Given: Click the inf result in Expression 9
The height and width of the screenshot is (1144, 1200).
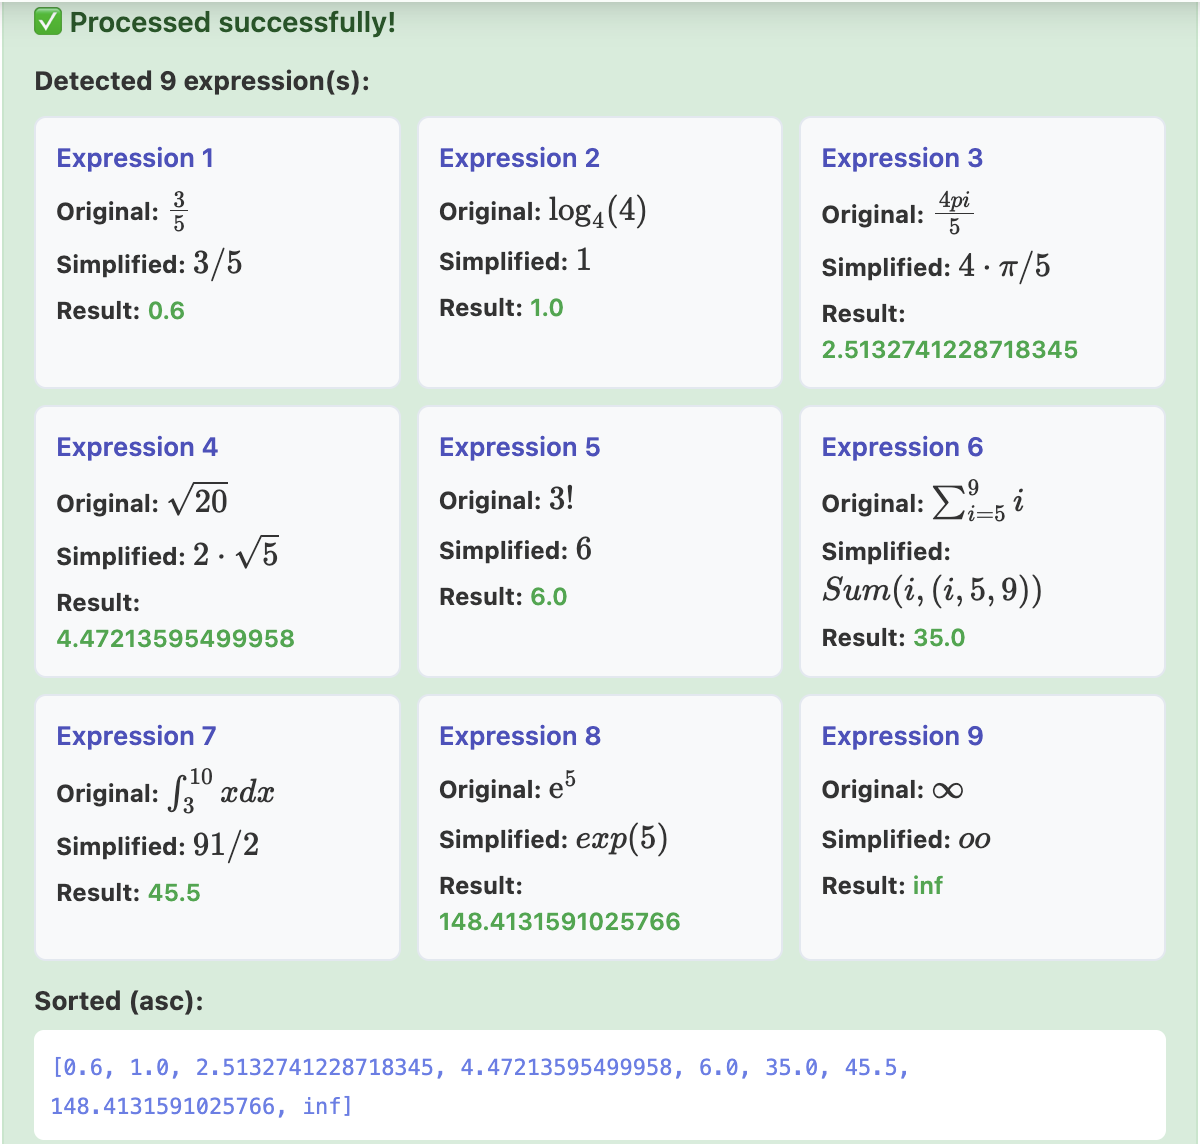Looking at the screenshot, I should 927,886.
